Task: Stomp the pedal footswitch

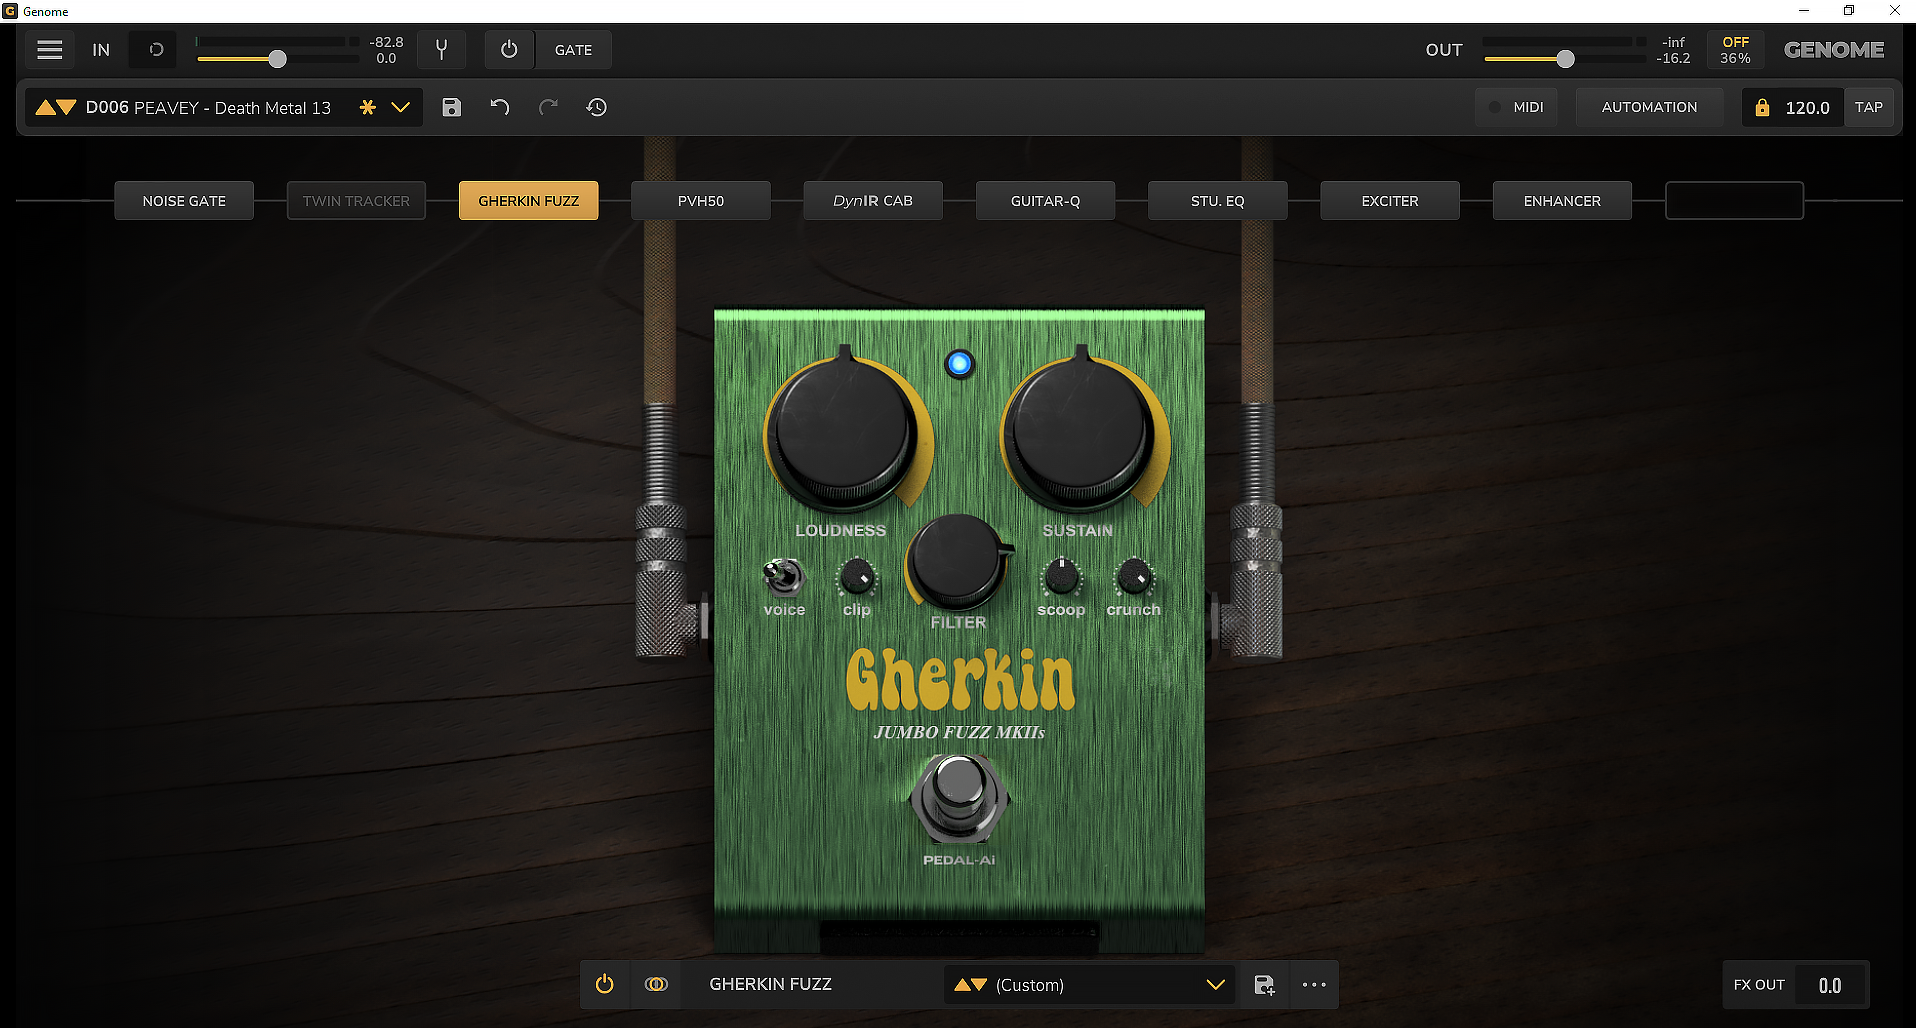Action: (959, 797)
